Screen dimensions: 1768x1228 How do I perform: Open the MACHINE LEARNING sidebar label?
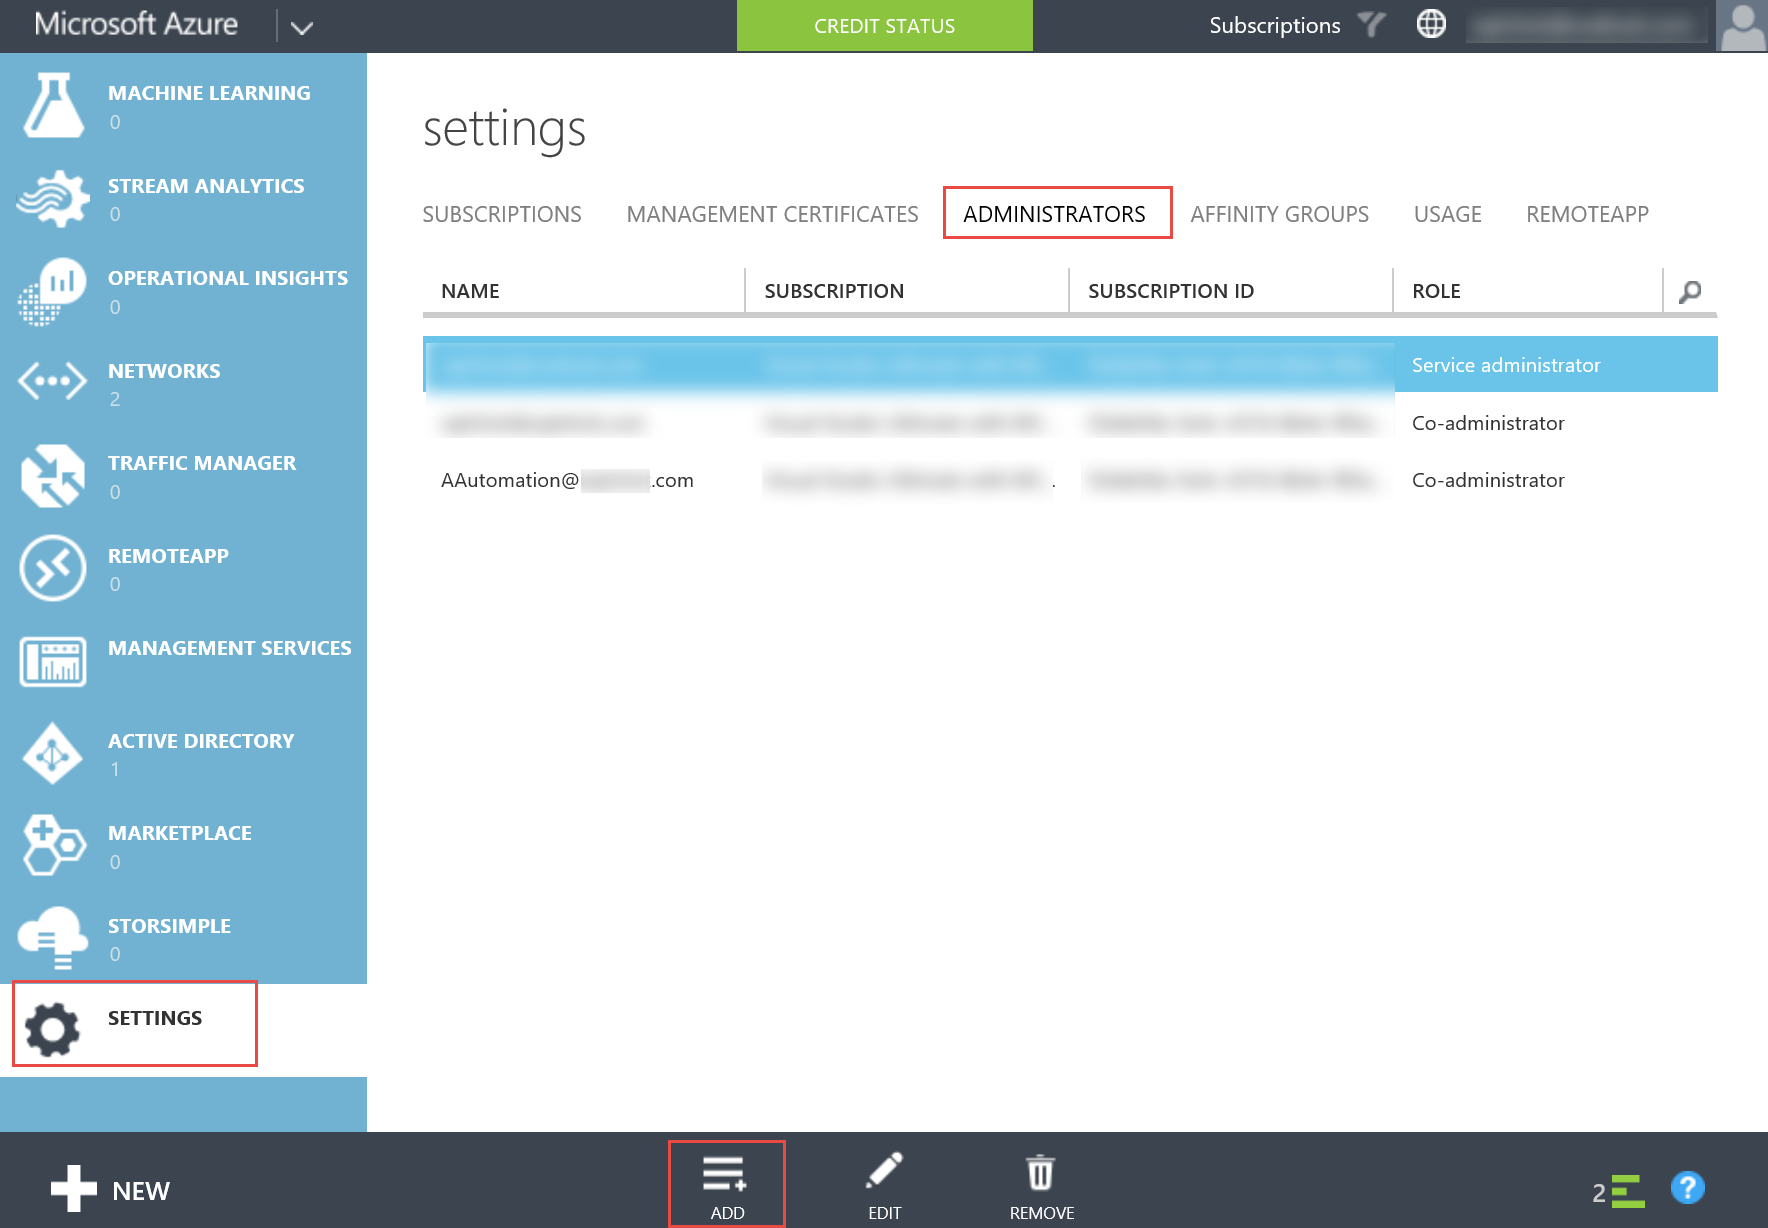click(209, 93)
